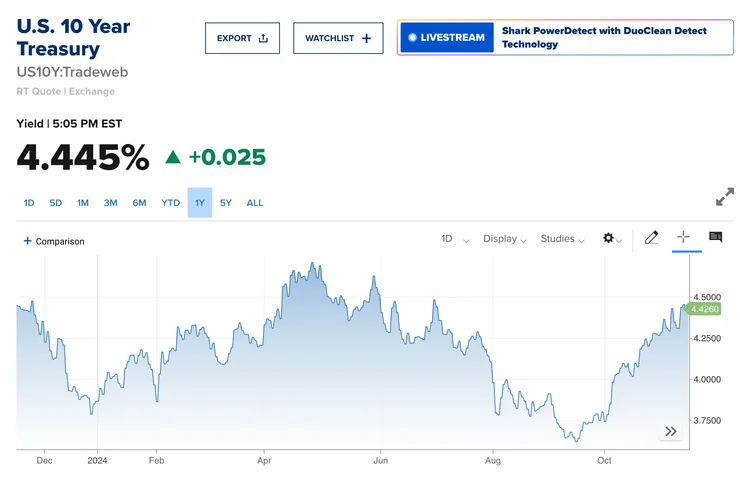Open chart settings gear menu
Image resolution: width=740 pixels, height=477 pixels.
point(611,239)
